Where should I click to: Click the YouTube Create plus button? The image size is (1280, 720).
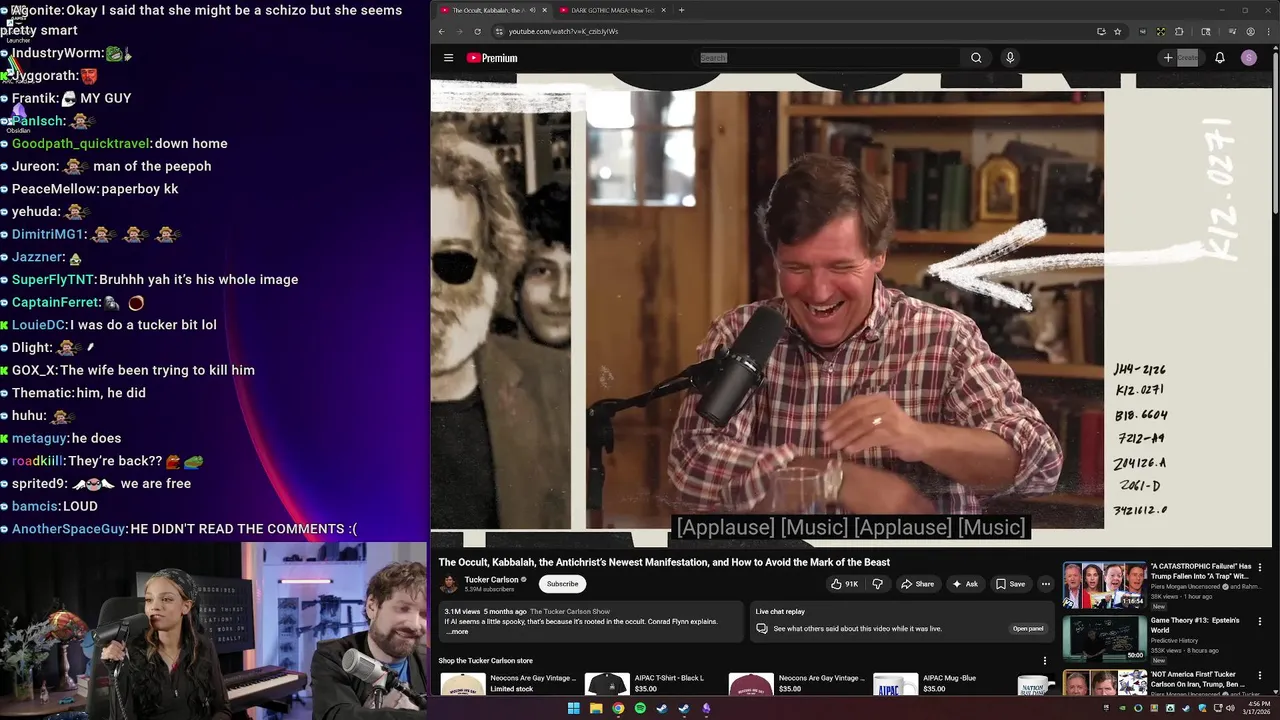[x=1180, y=58]
